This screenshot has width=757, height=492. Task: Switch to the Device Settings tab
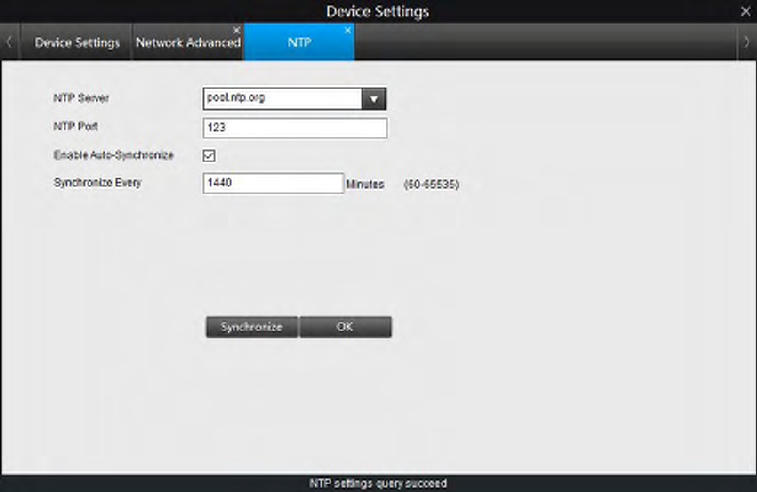click(x=76, y=42)
